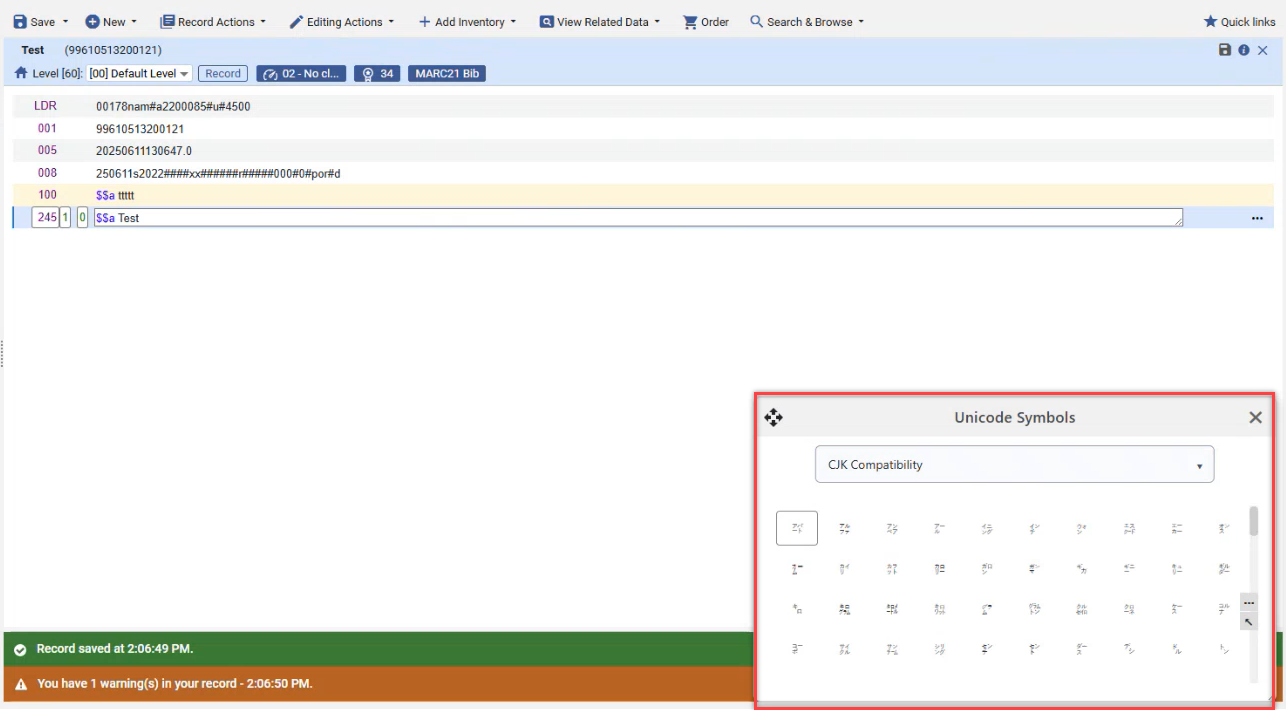Viewport: 1286px width, 710px height.
Task: Click small ellipsis button beside symbol scrollbar
Action: pyautogui.click(x=1249, y=603)
